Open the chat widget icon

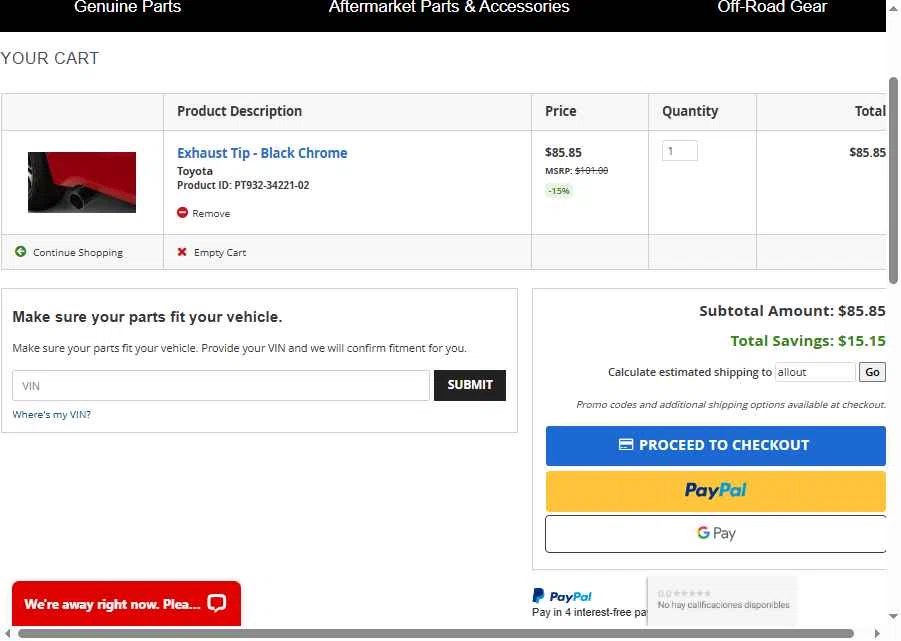click(217, 603)
